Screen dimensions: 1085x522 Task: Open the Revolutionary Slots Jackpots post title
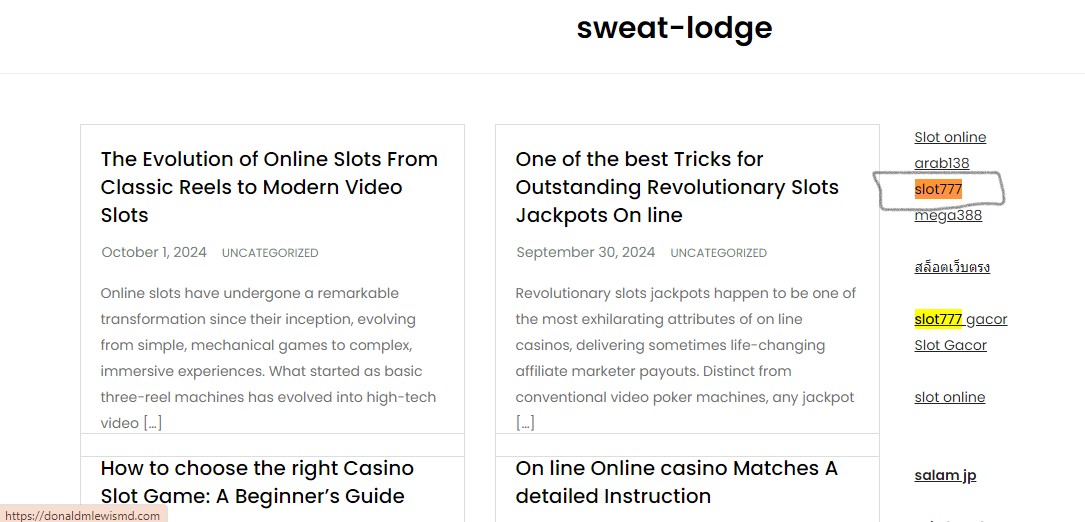click(677, 187)
